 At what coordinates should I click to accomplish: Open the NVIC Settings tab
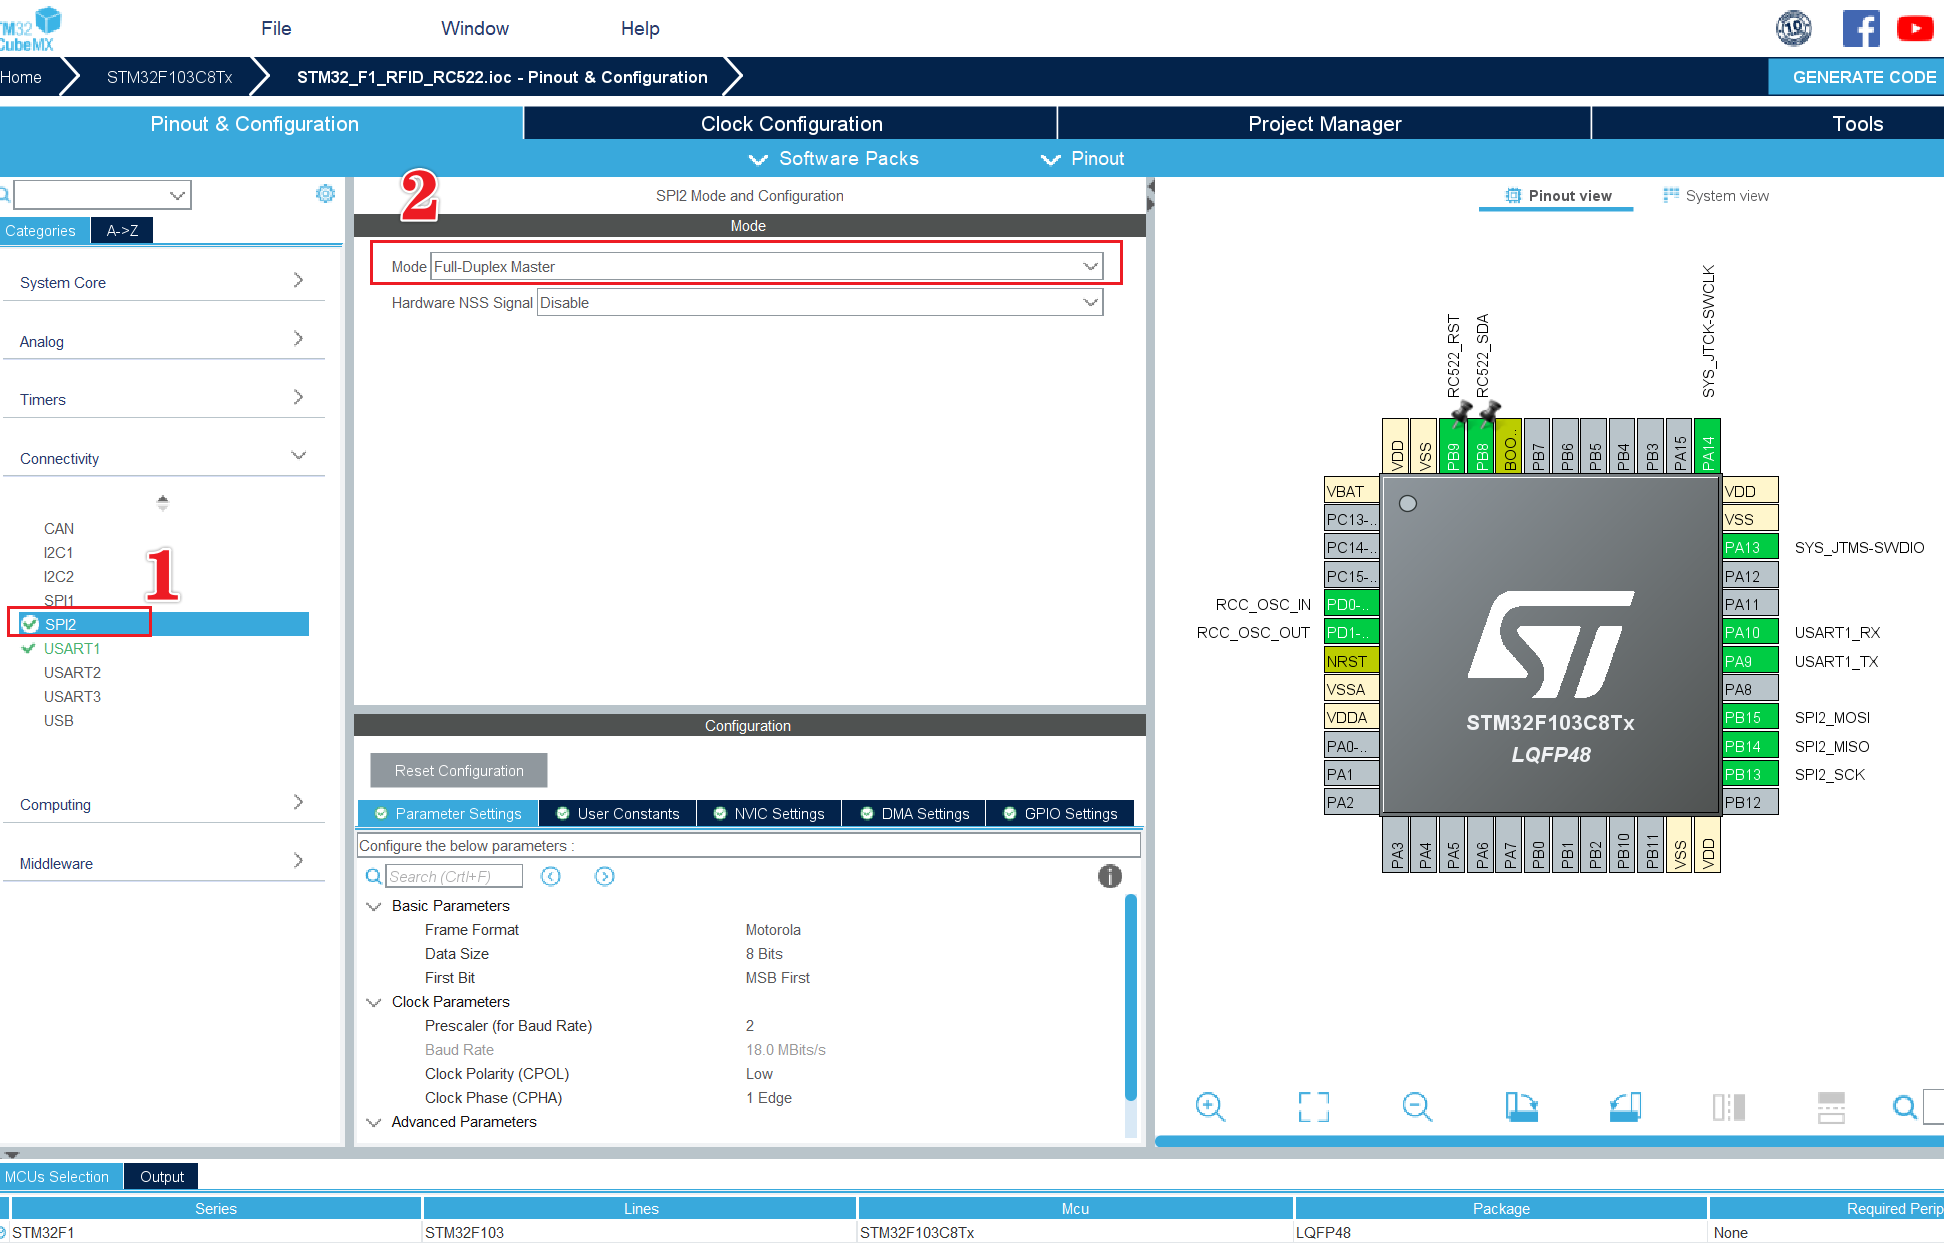(769, 813)
